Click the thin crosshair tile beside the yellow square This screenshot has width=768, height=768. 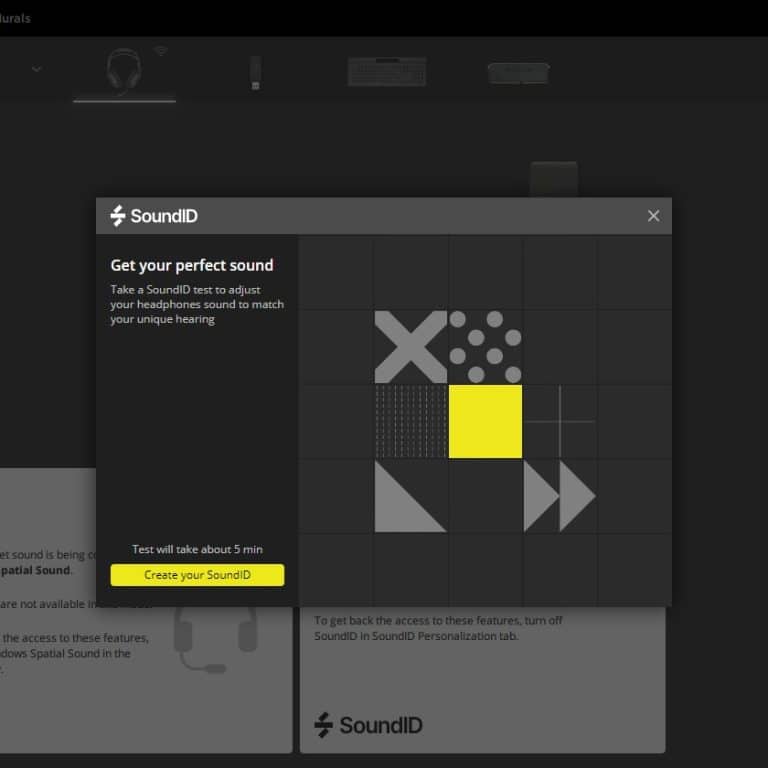point(559,421)
